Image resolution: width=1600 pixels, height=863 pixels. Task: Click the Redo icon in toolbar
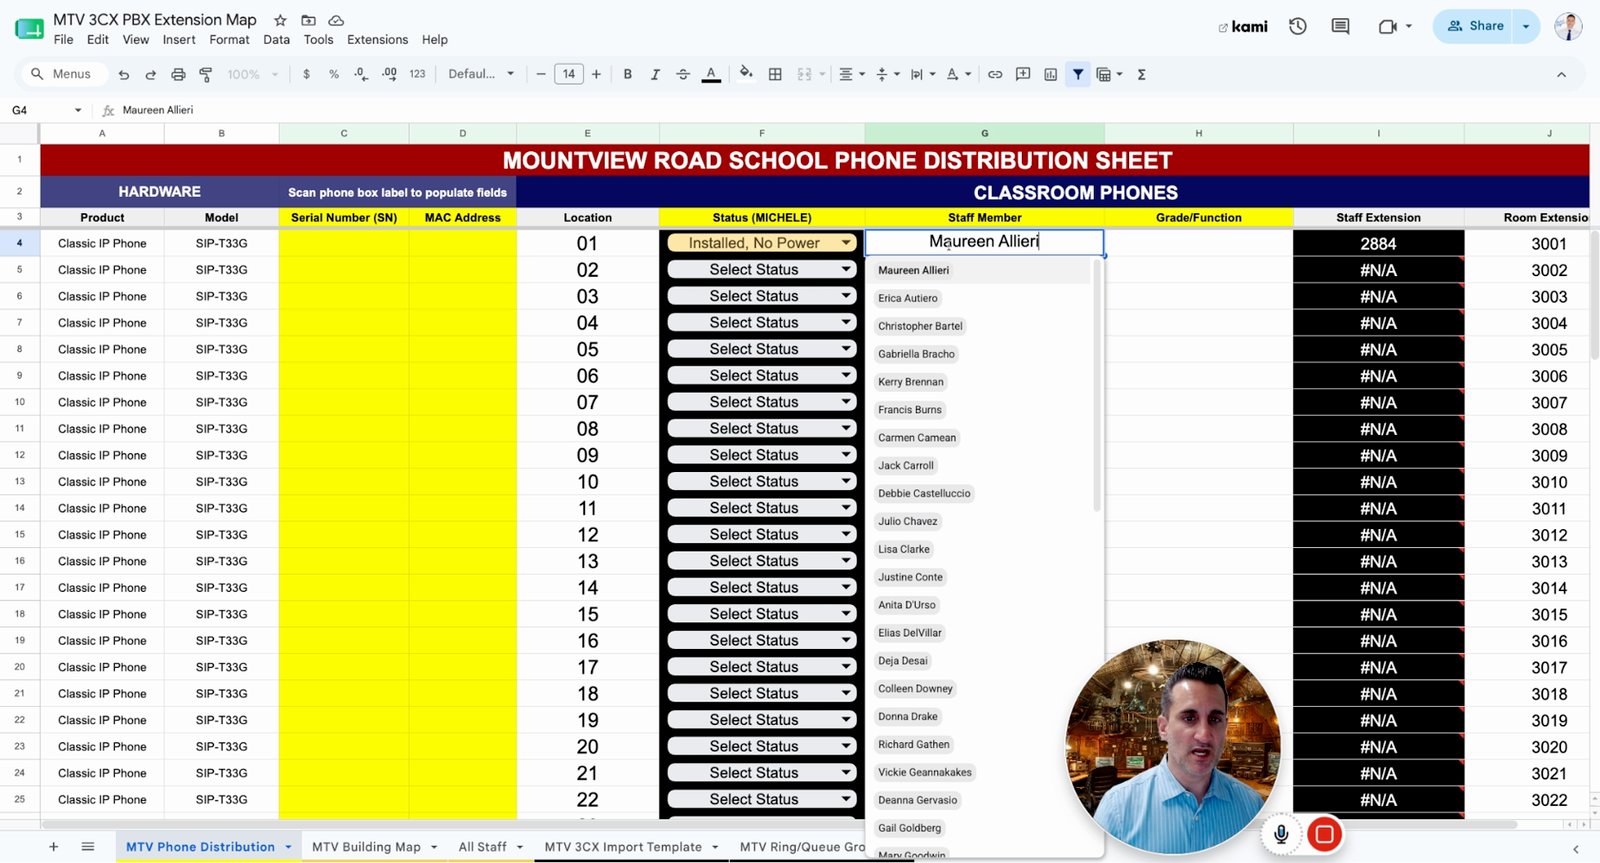click(x=151, y=74)
